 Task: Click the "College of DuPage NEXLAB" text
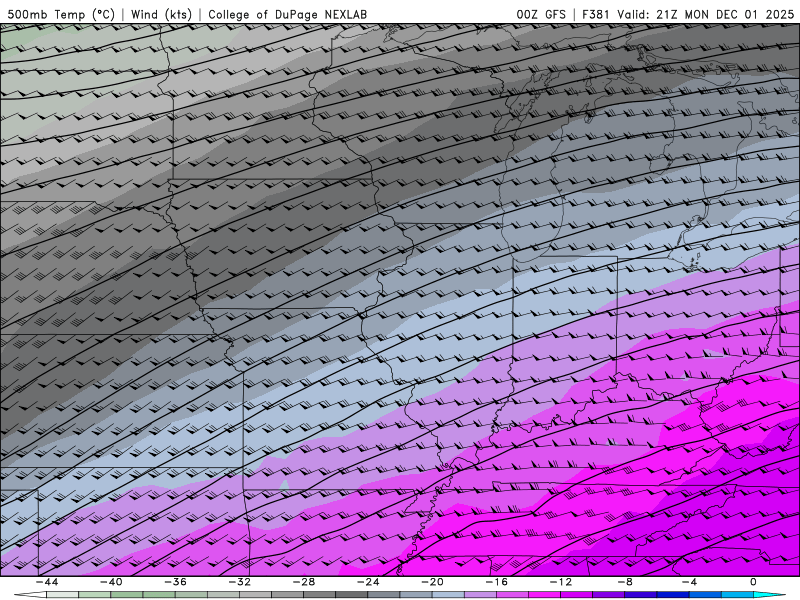click(287, 14)
